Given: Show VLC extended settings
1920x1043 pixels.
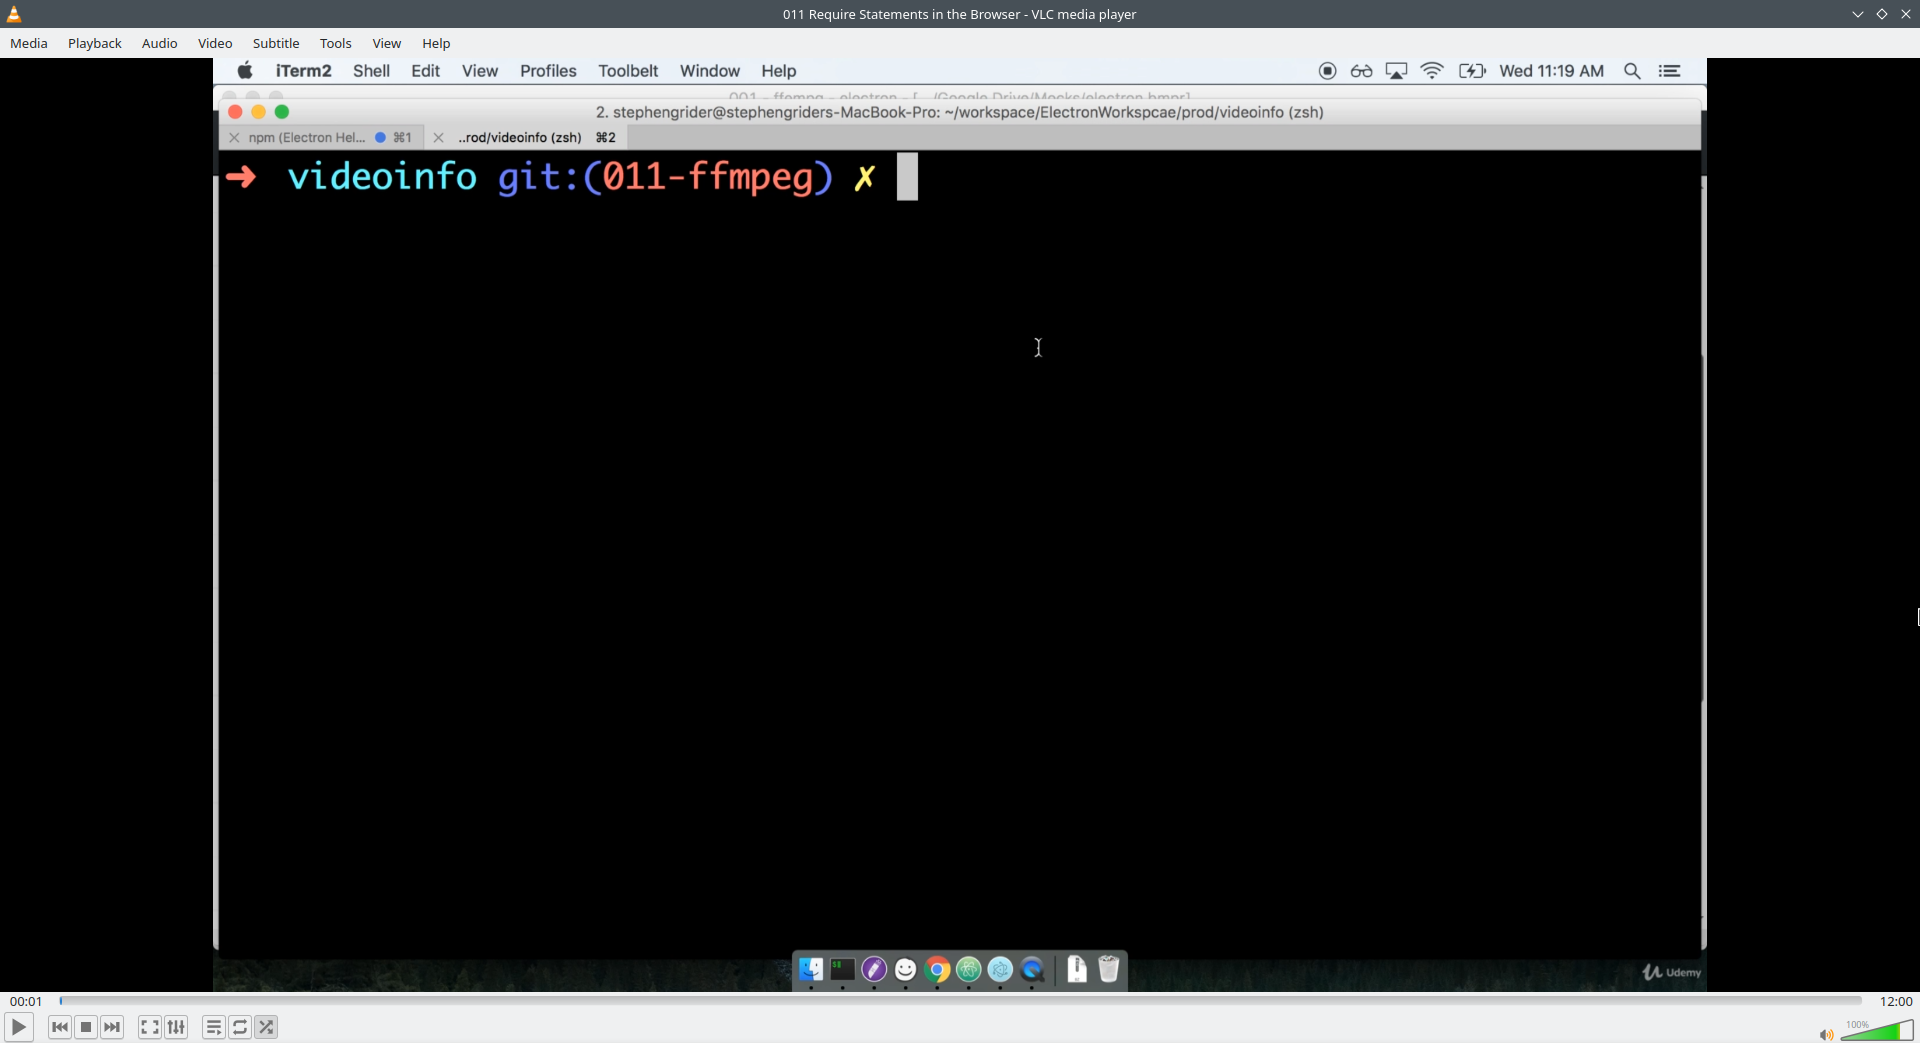Looking at the screenshot, I should 176,1027.
